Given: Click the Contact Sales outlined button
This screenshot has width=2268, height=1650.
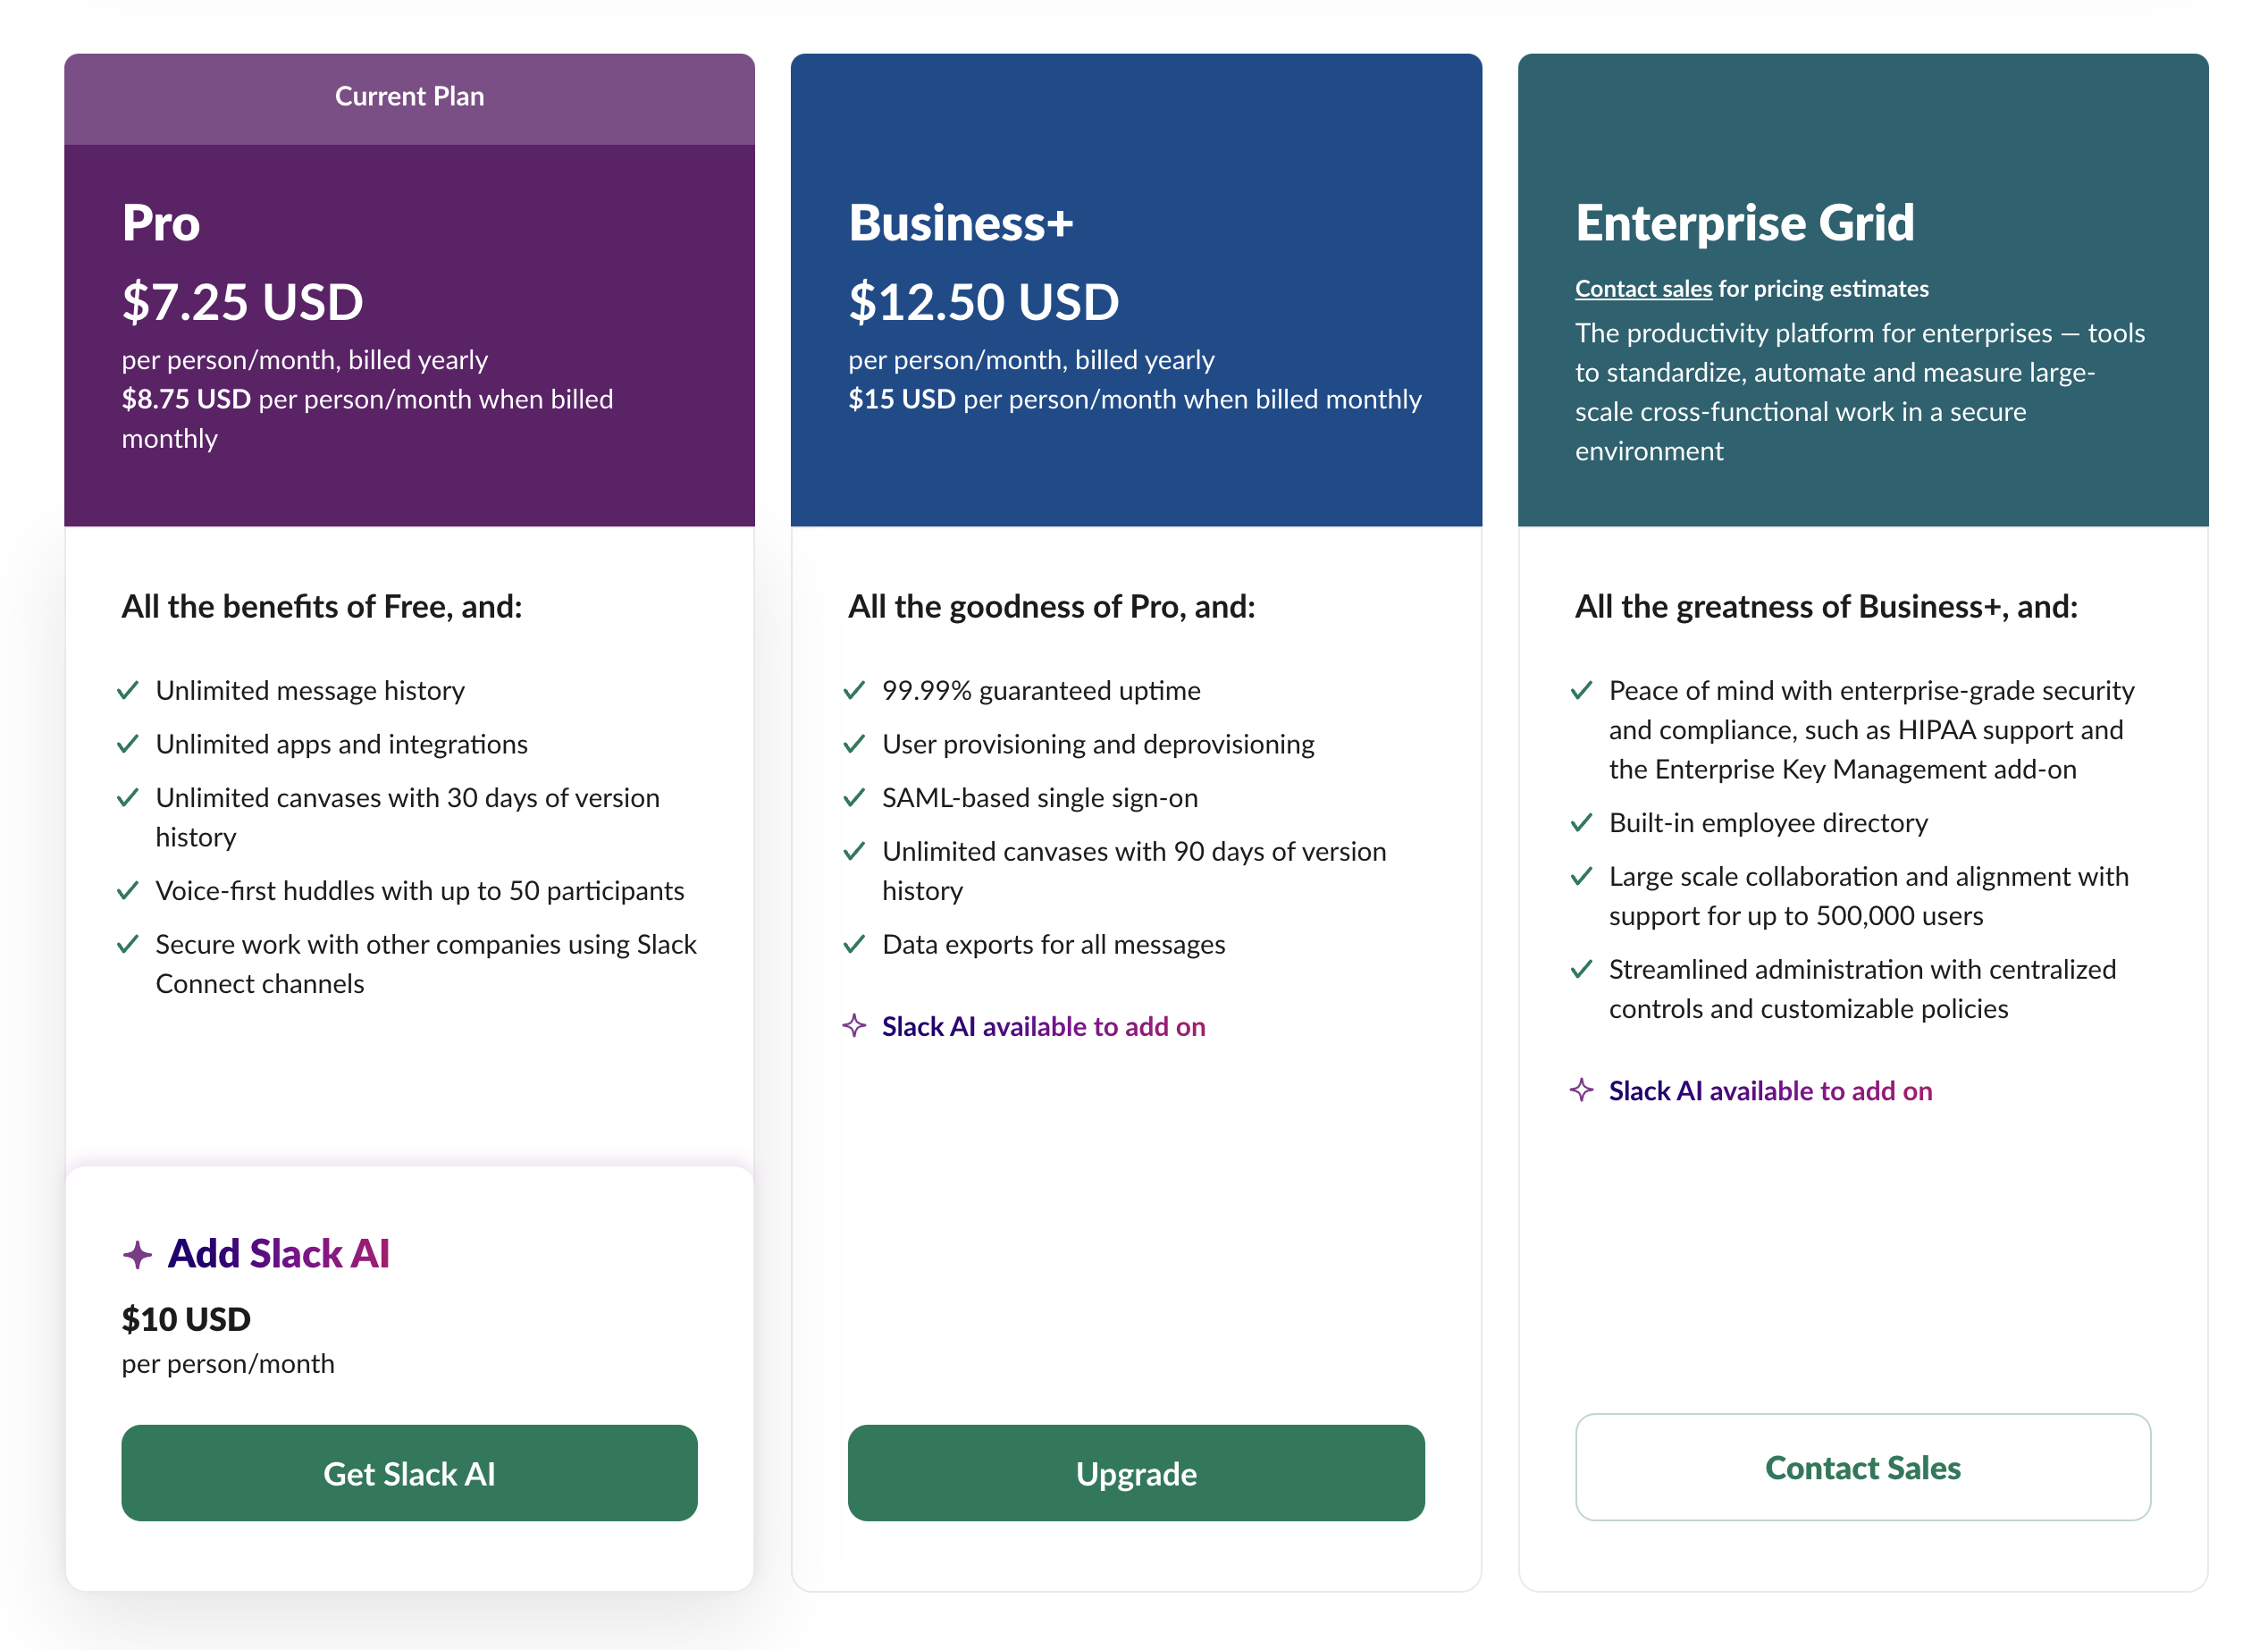Looking at the screenshot, I should coord(1862,1467).
